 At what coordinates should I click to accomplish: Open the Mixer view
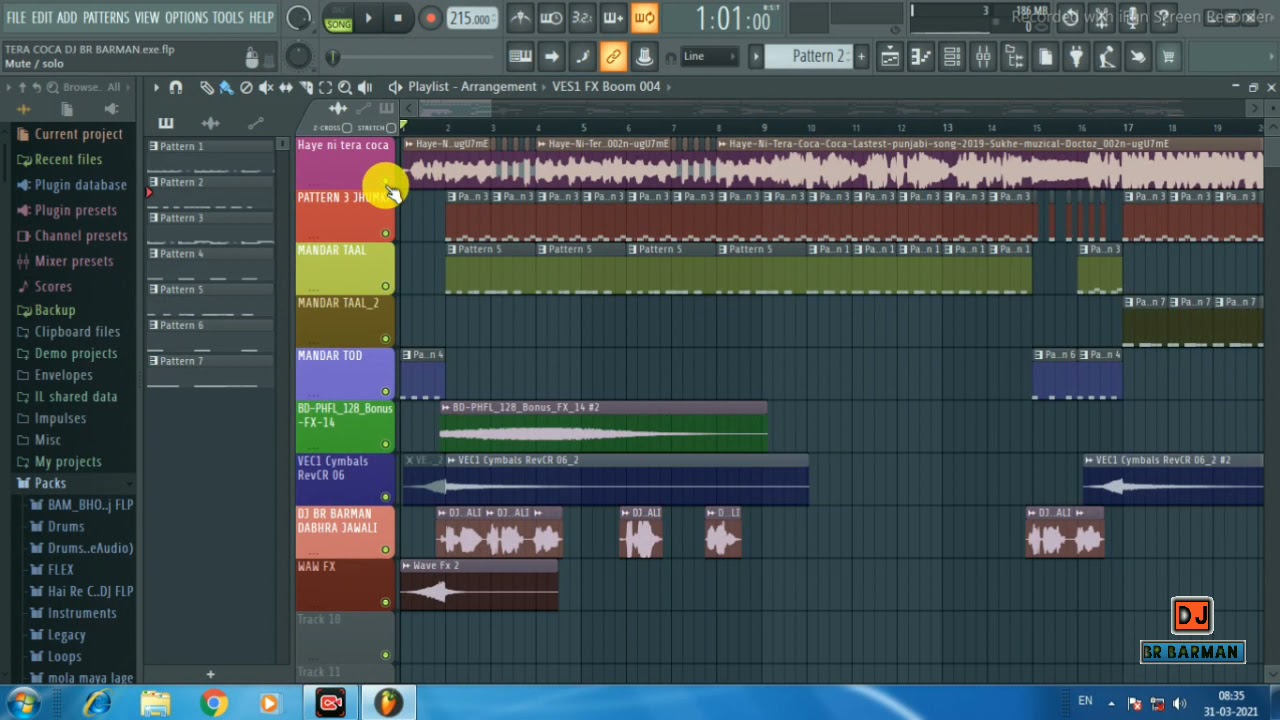click(983, 57)
